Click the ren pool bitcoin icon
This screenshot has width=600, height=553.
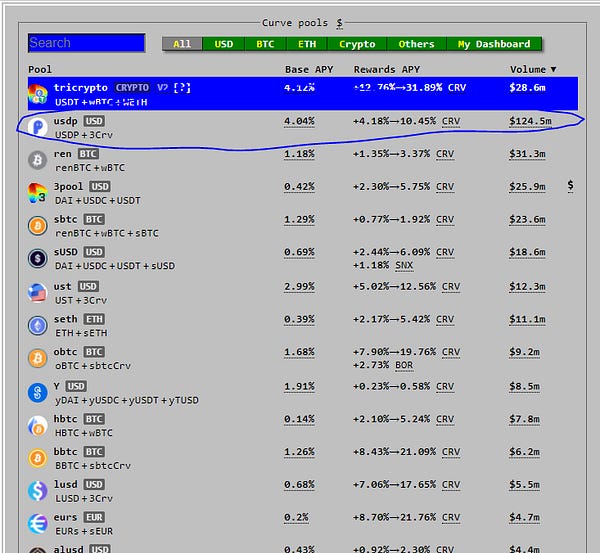coord(38,160)
